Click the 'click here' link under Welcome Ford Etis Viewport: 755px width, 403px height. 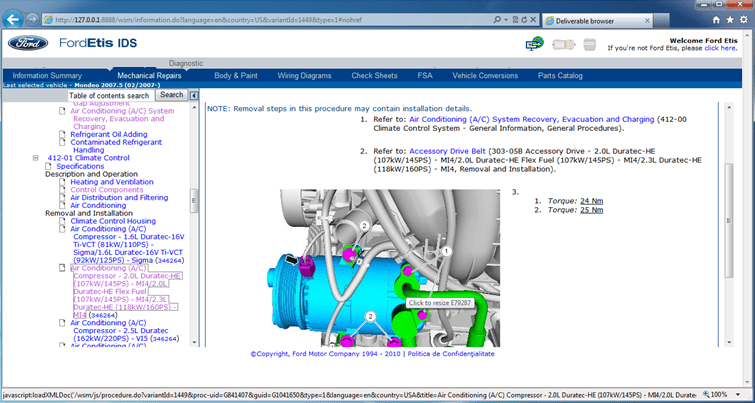click(x=720, y=48)
